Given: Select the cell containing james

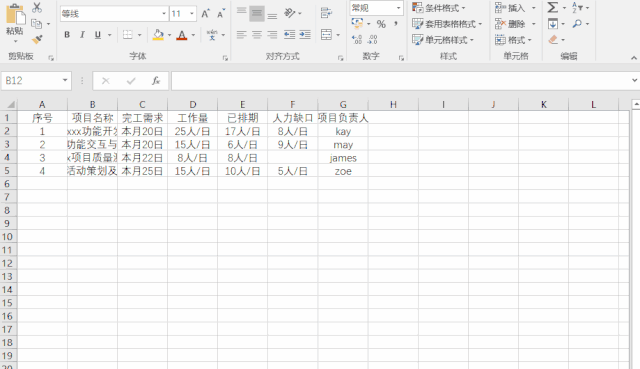Looking at the screenshot, I should pyautogui.click(x=343, y=158).
